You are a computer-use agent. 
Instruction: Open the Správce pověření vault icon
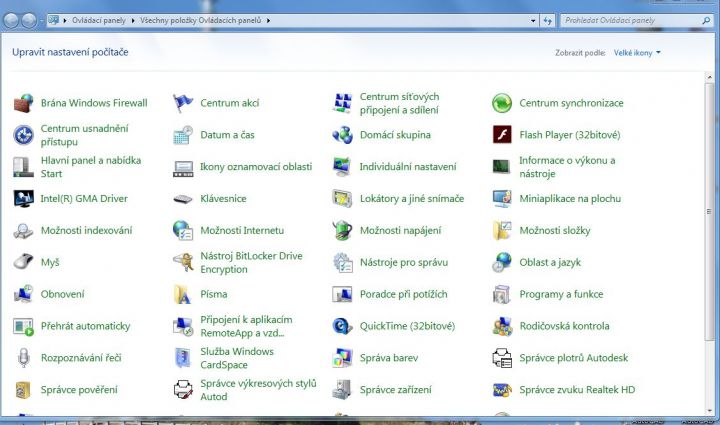click(x=23, y=390)
